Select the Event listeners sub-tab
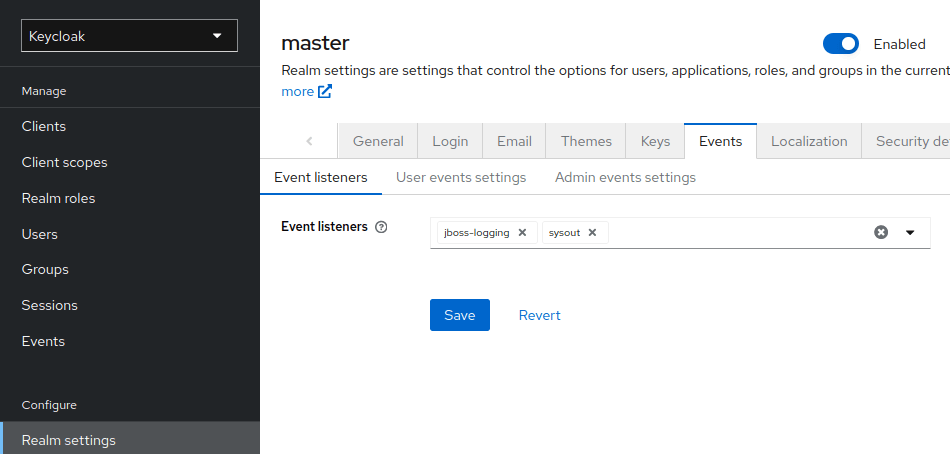The image size is (950, 454). (x=321, y=178)
